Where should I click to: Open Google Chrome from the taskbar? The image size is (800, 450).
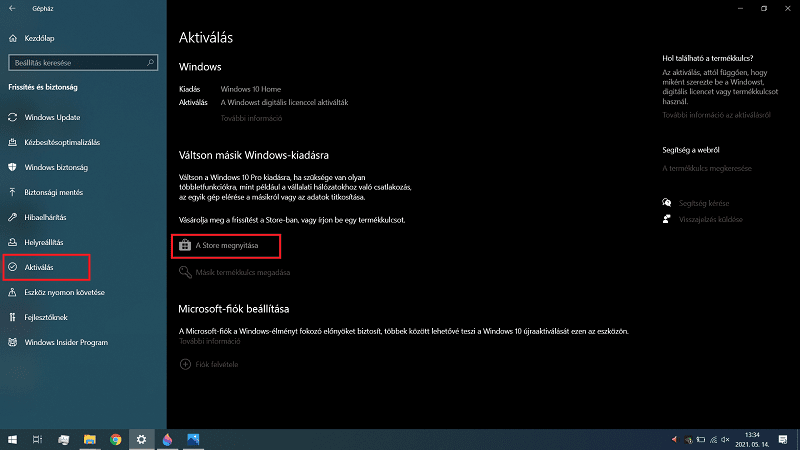[116, 439]
